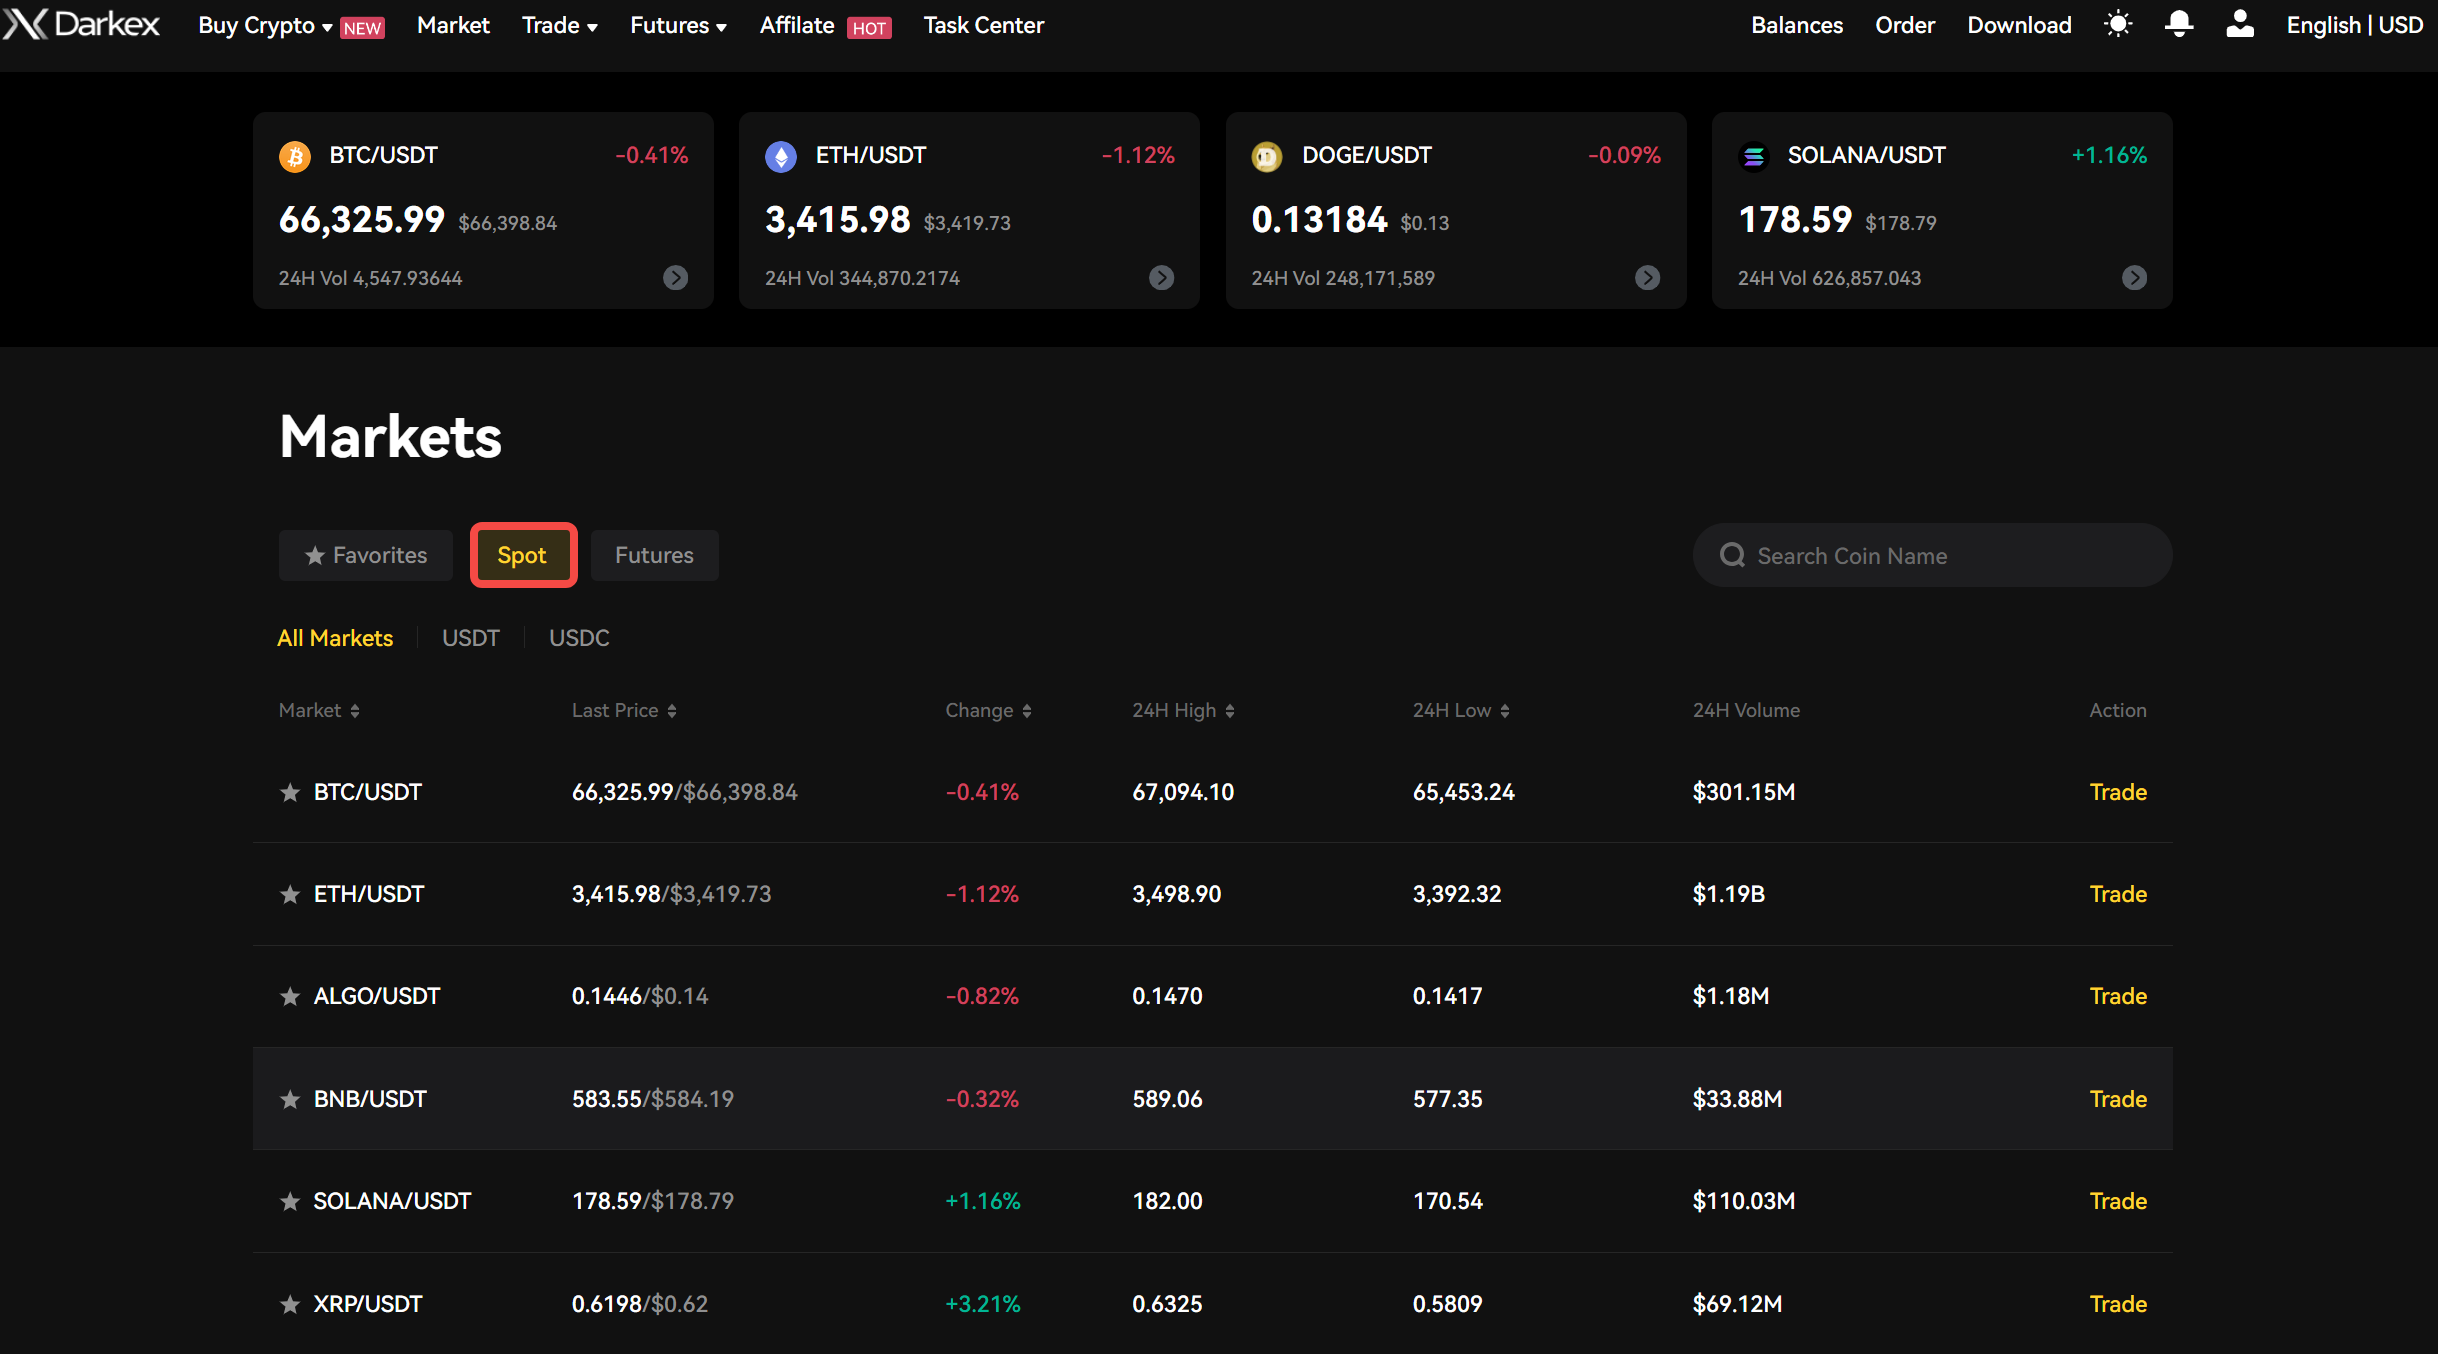Open notifications bell icon
The image size is (2438, 1354).
[x=2179, y=24]
